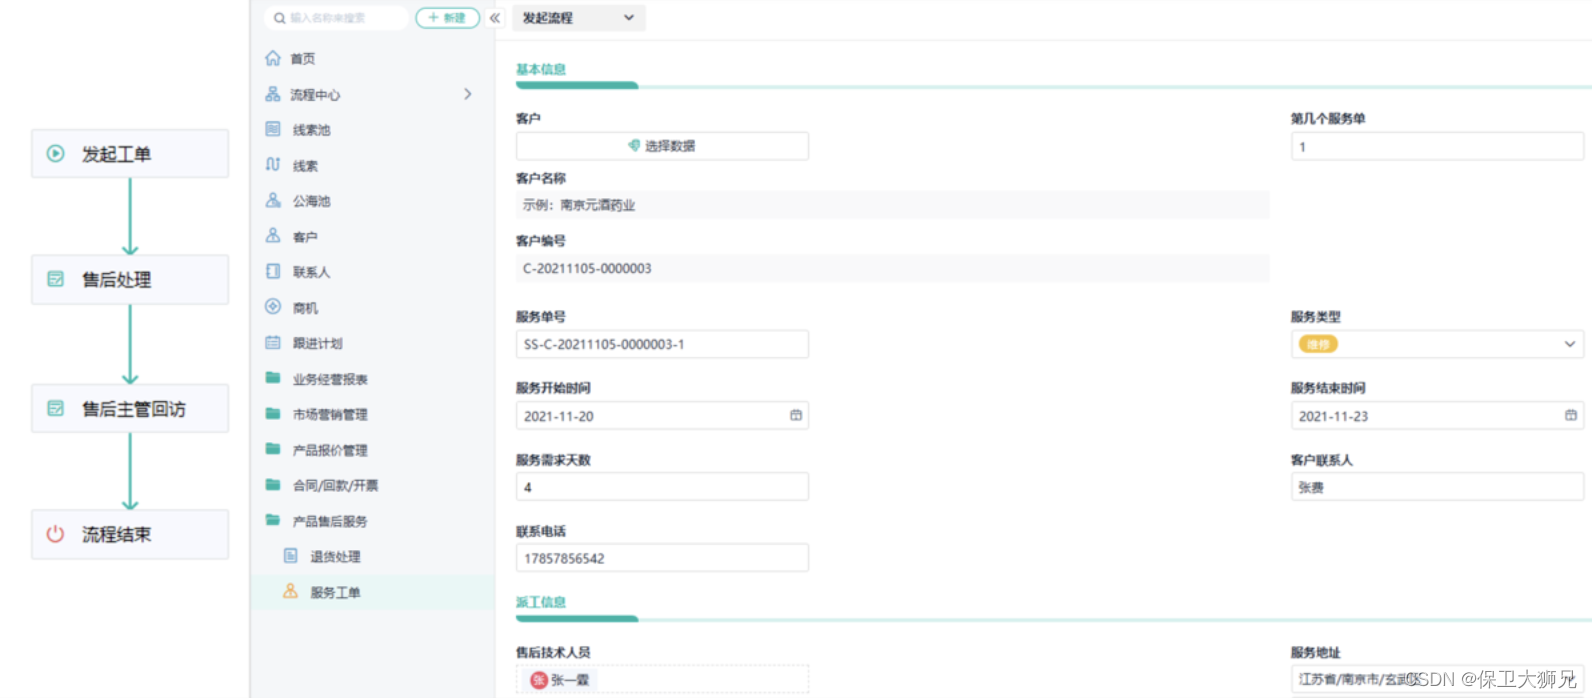Select the 服务工单 sidebar entry
1592x698 pixels.
(372, 592)
